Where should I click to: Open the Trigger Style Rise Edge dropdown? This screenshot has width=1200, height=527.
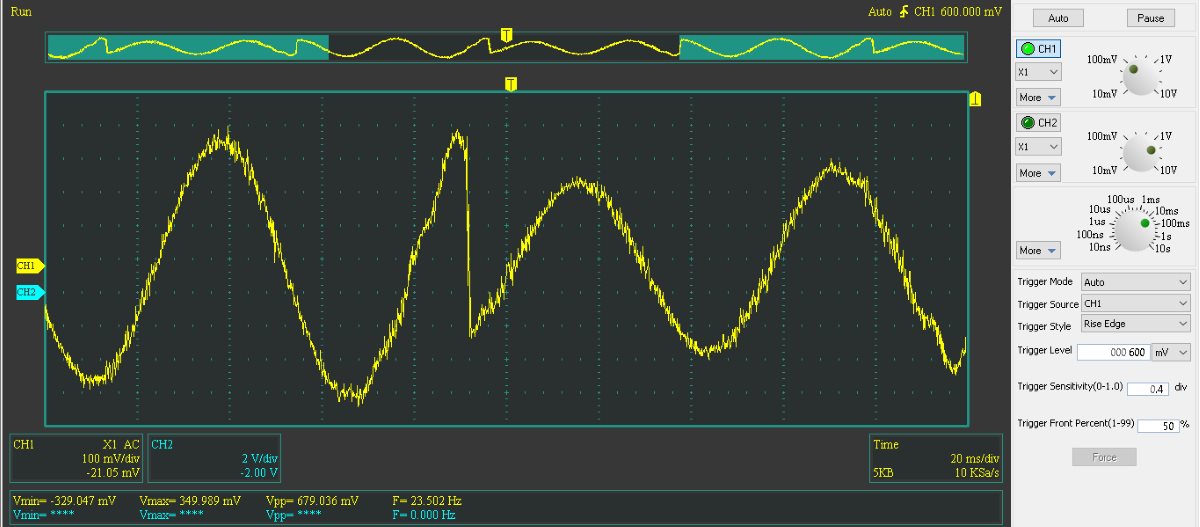(x=1136, y=325)
